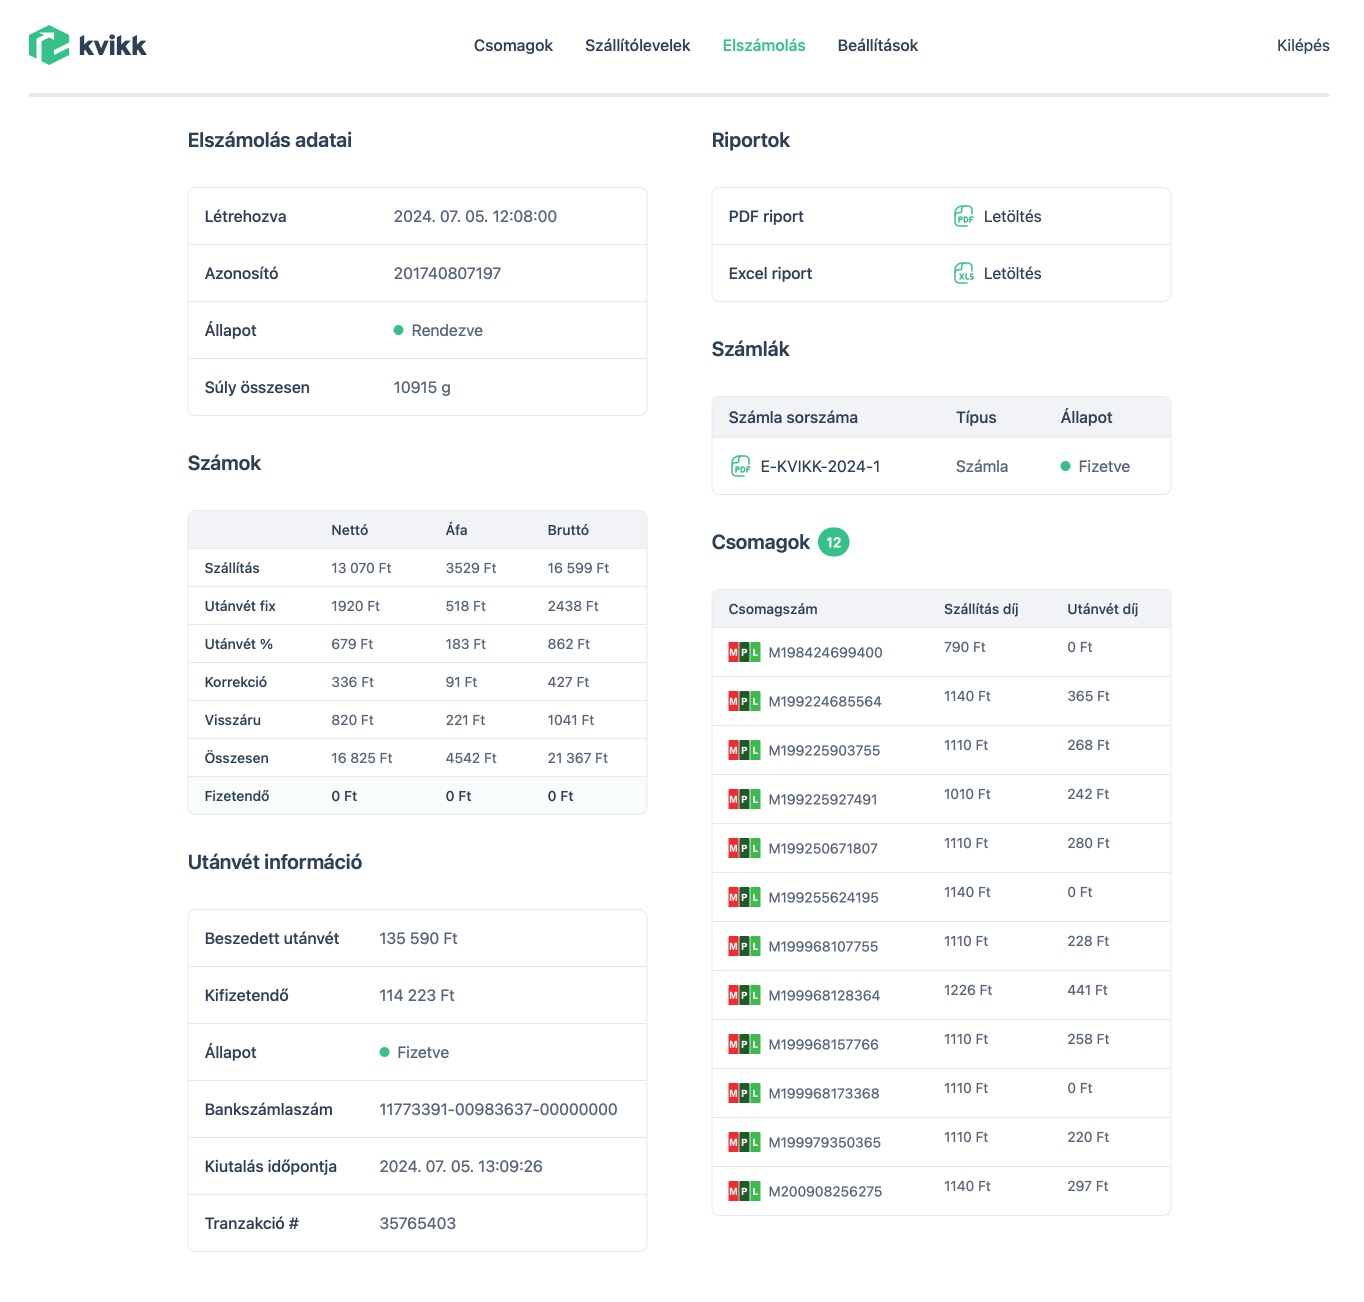Click the Csomagszám column header
1364x1302 pixels.
[773, 609]
